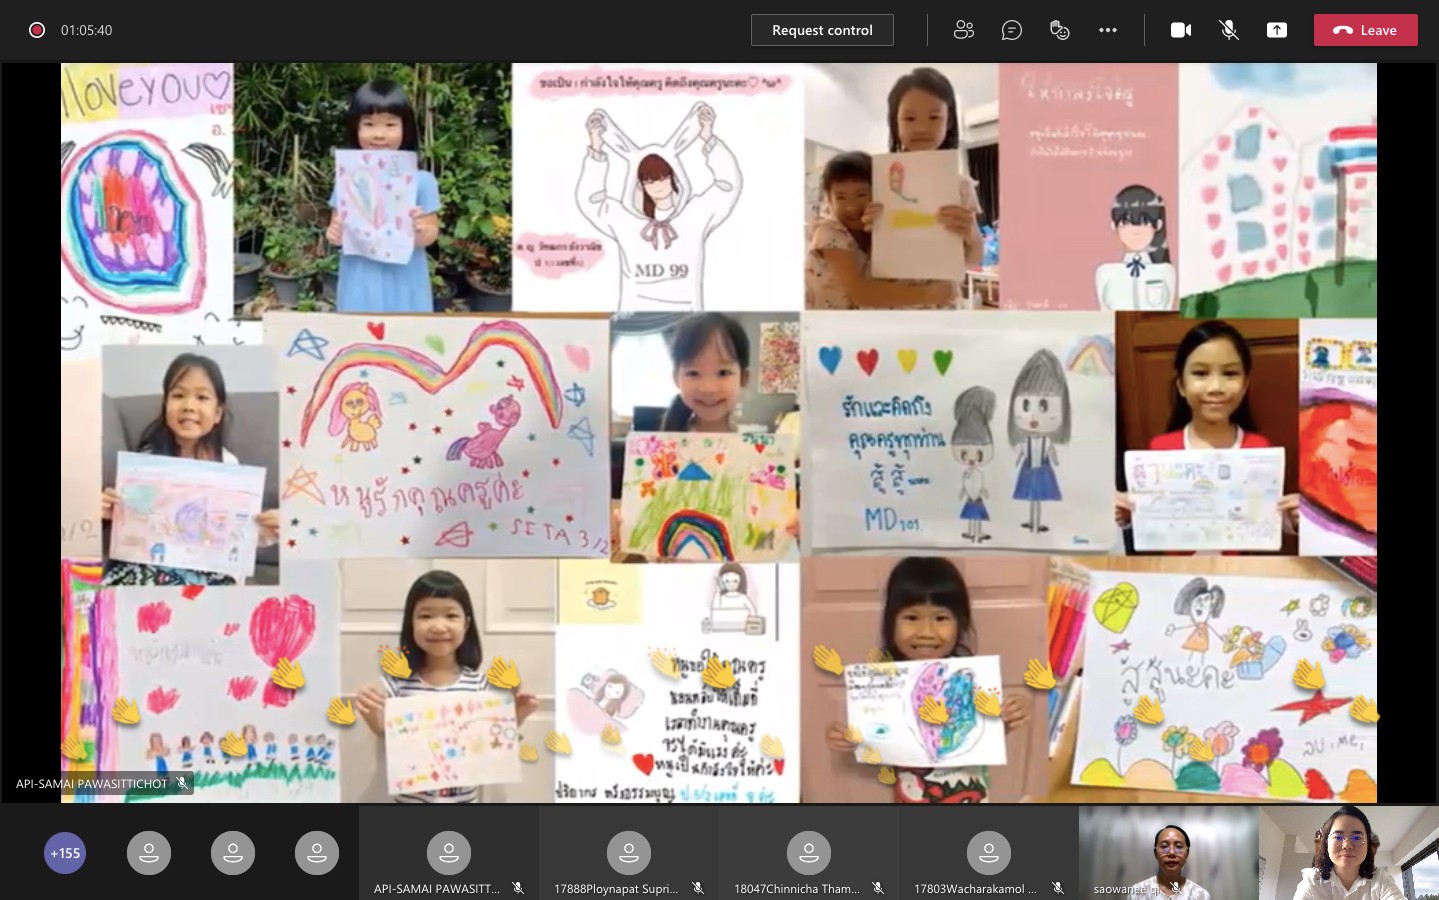Select 17803Wacharakamol participant tile avatar

(989, 853)
